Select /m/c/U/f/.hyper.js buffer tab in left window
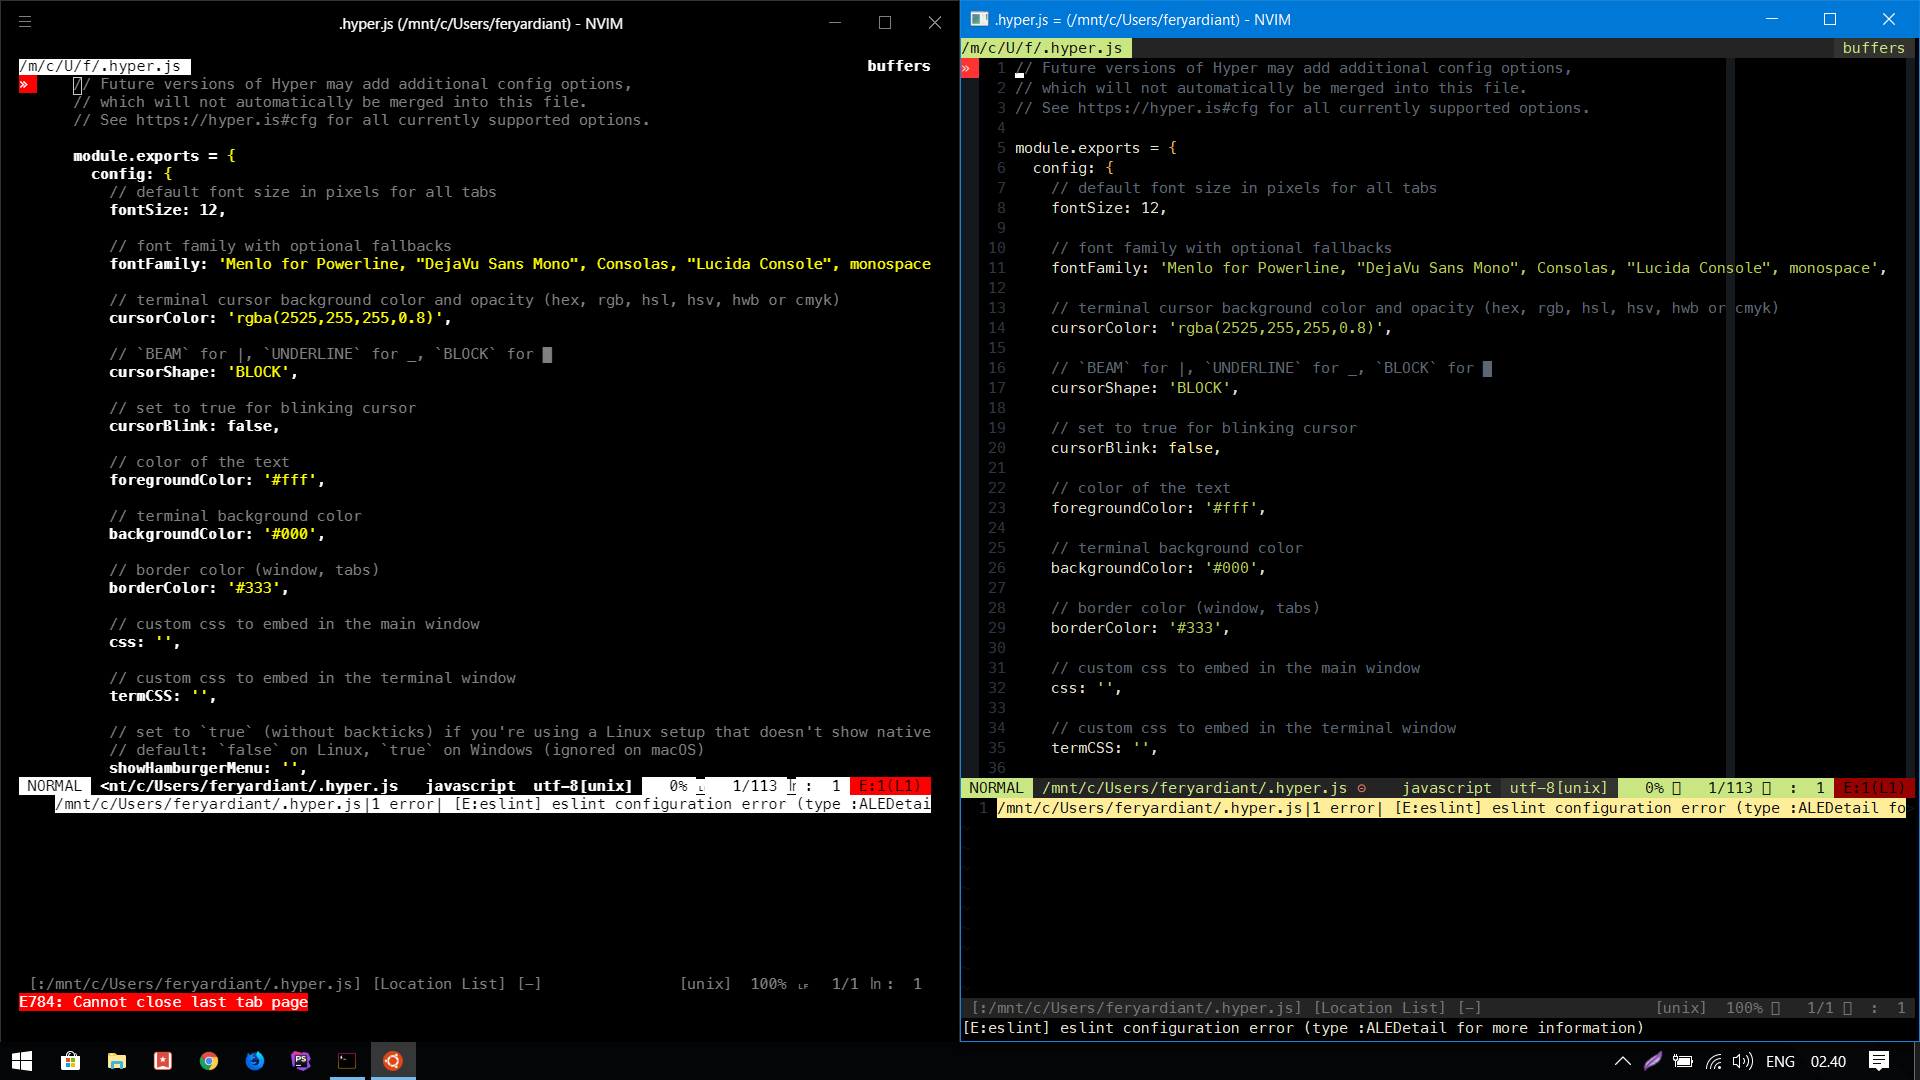The width and height of the screenshot is (1920, 1080). pyautogui.click(x=104, y=66)
